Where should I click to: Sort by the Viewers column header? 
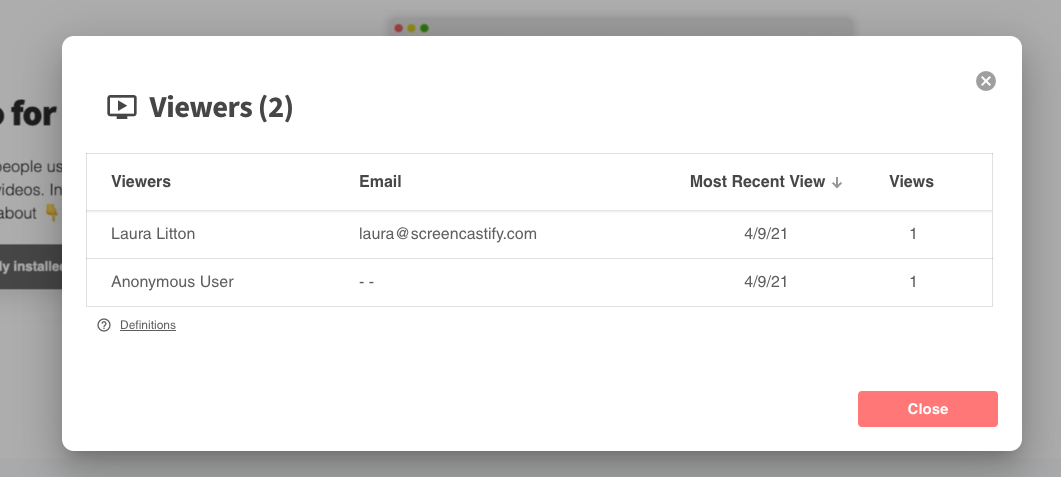[x=141, y=182]
